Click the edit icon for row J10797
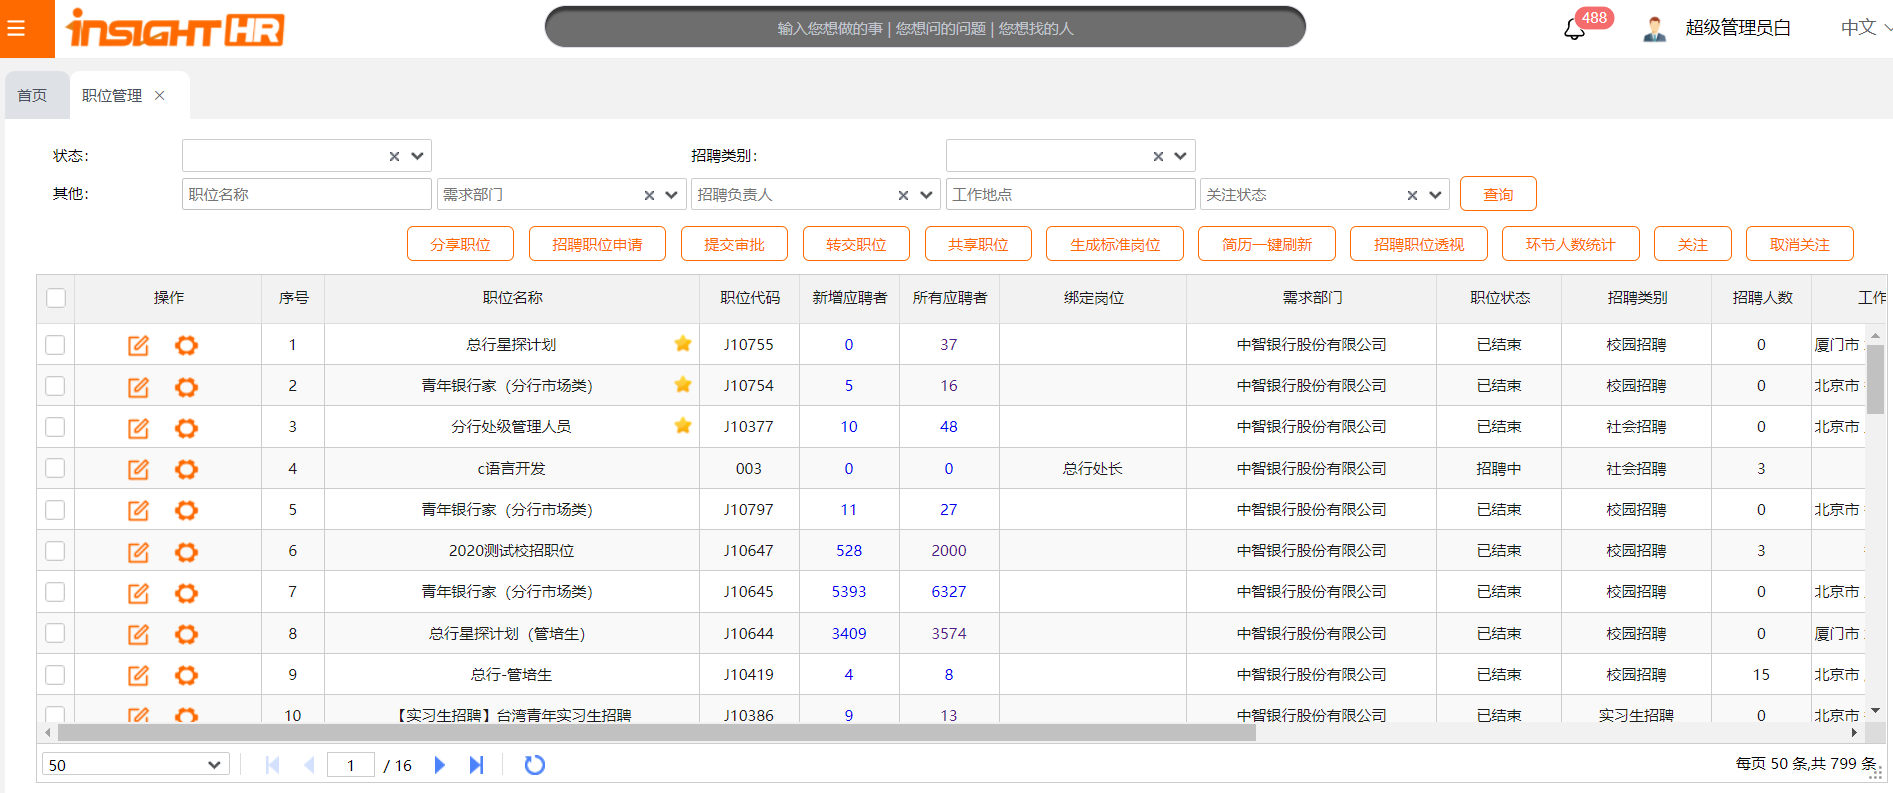 138,510
